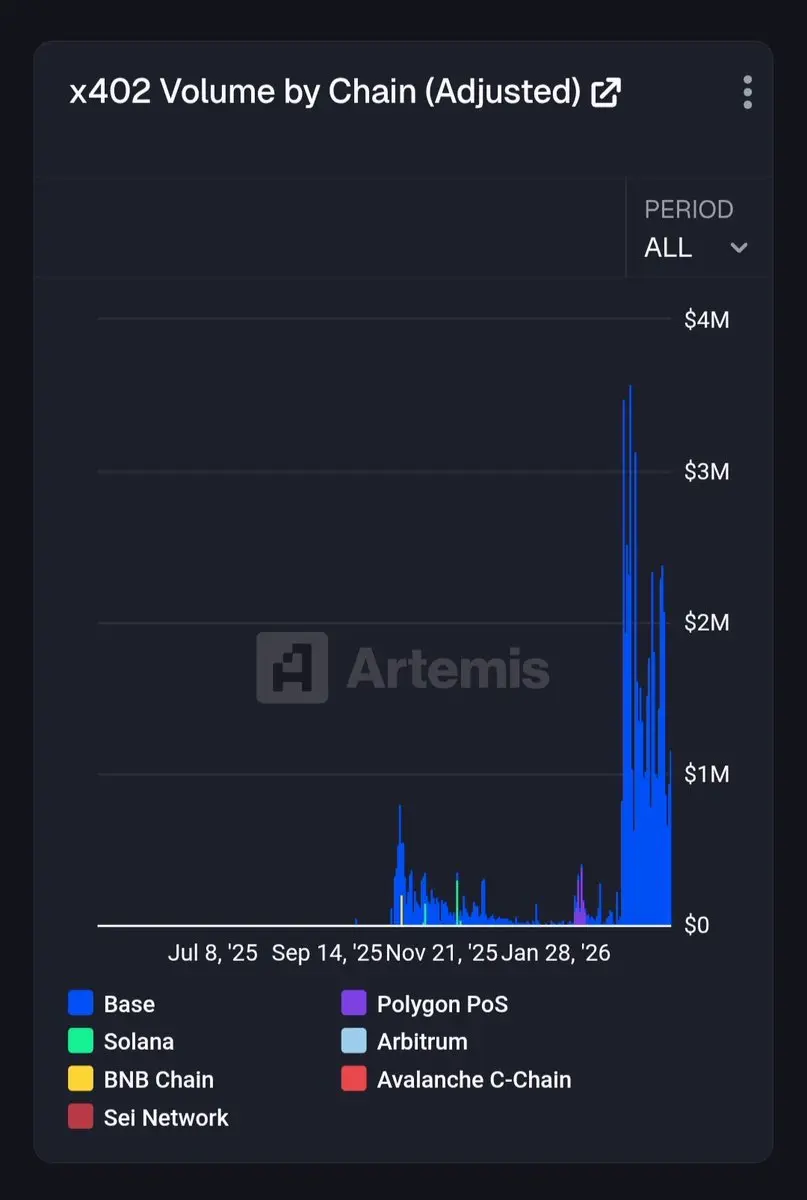807x1200 pixels.
Task: Click the $2M y-axis label
Action: (707, 622)
